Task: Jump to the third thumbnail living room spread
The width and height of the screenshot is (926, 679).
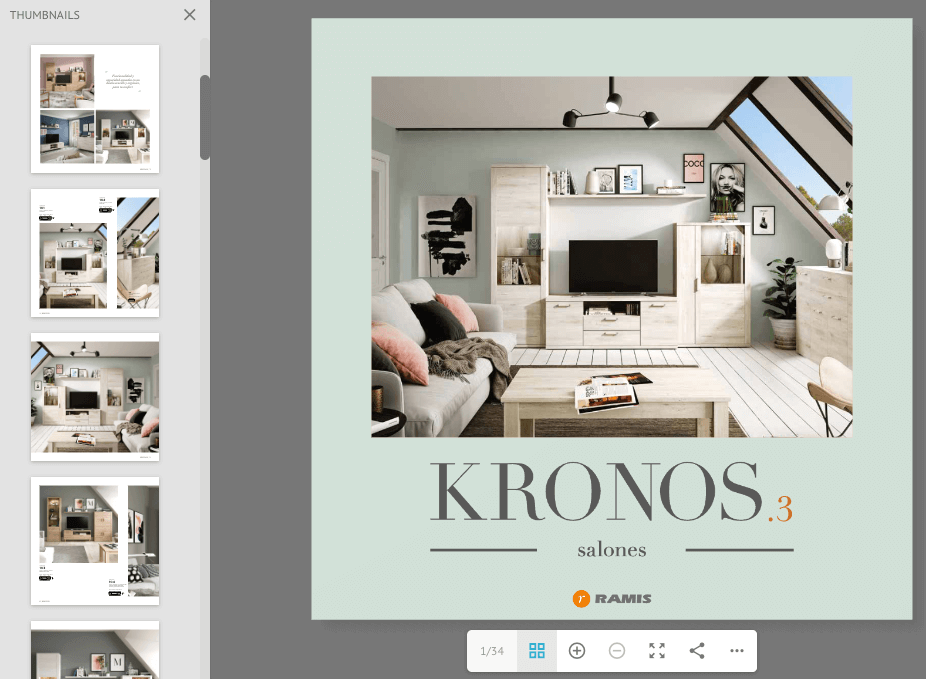Action: 95,397
